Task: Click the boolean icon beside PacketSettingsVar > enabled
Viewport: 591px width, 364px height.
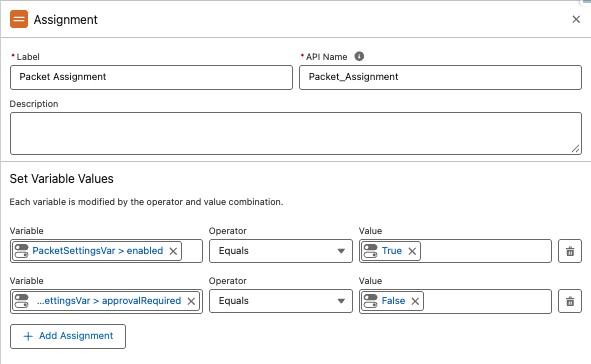Action: click(21, 251)
